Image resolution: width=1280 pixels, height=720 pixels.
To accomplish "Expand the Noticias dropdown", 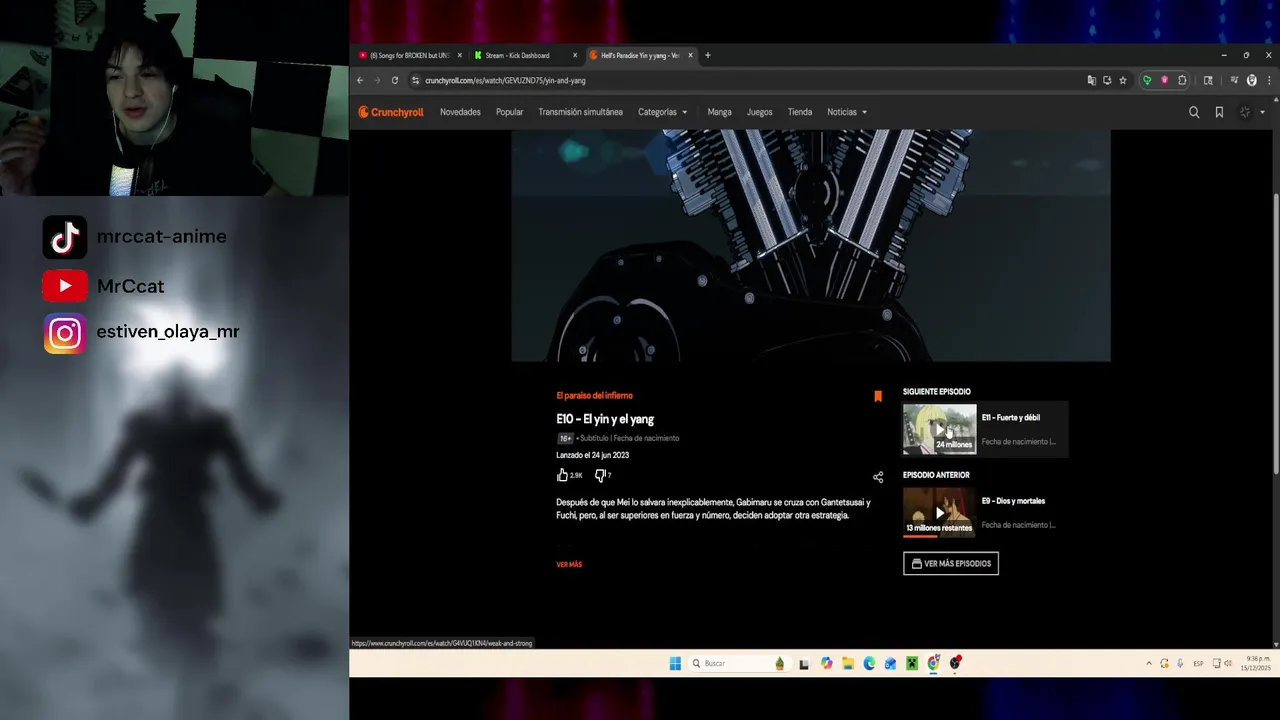I will pos(847,112).
